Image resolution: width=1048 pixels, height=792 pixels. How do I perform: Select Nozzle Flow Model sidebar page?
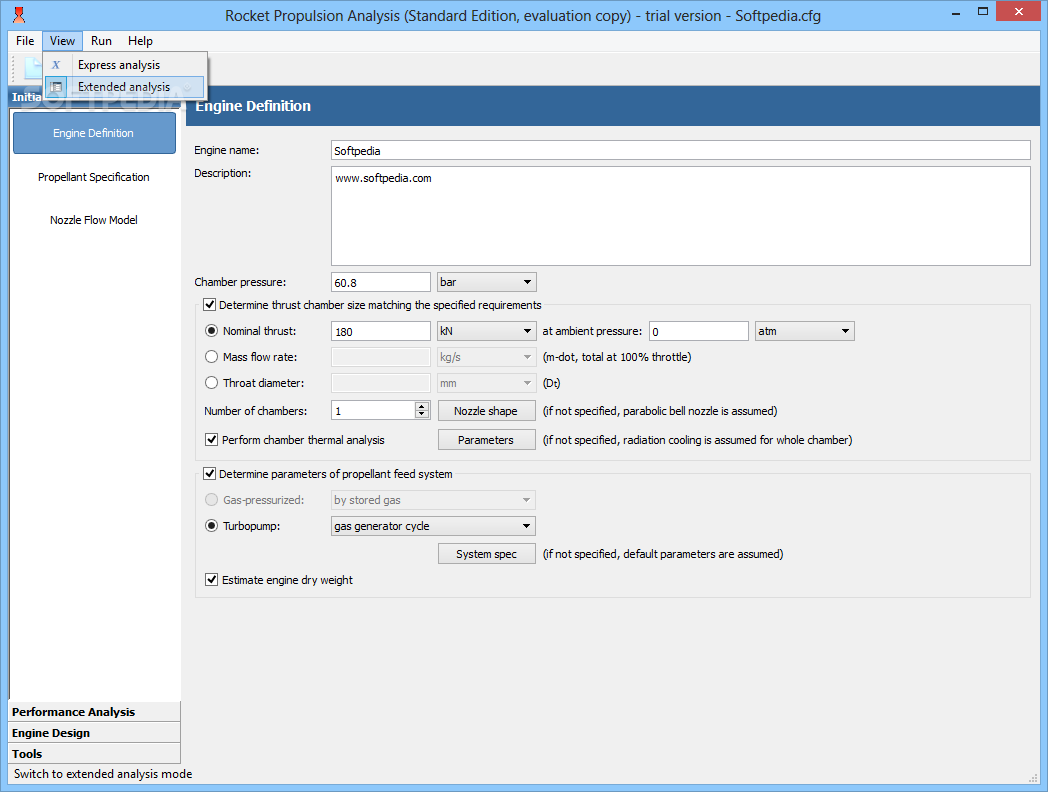[x=94, y=220]
